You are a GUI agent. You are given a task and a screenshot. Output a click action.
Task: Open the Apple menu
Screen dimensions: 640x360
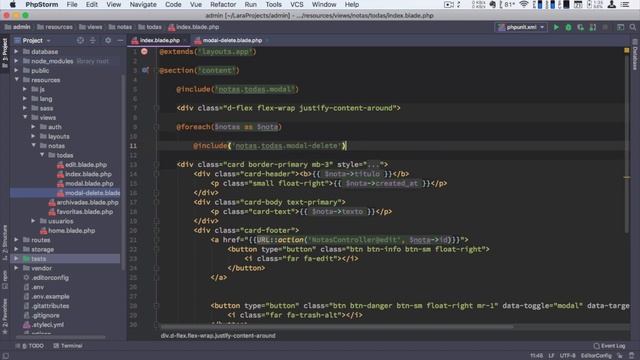click(x=13, y=4)
